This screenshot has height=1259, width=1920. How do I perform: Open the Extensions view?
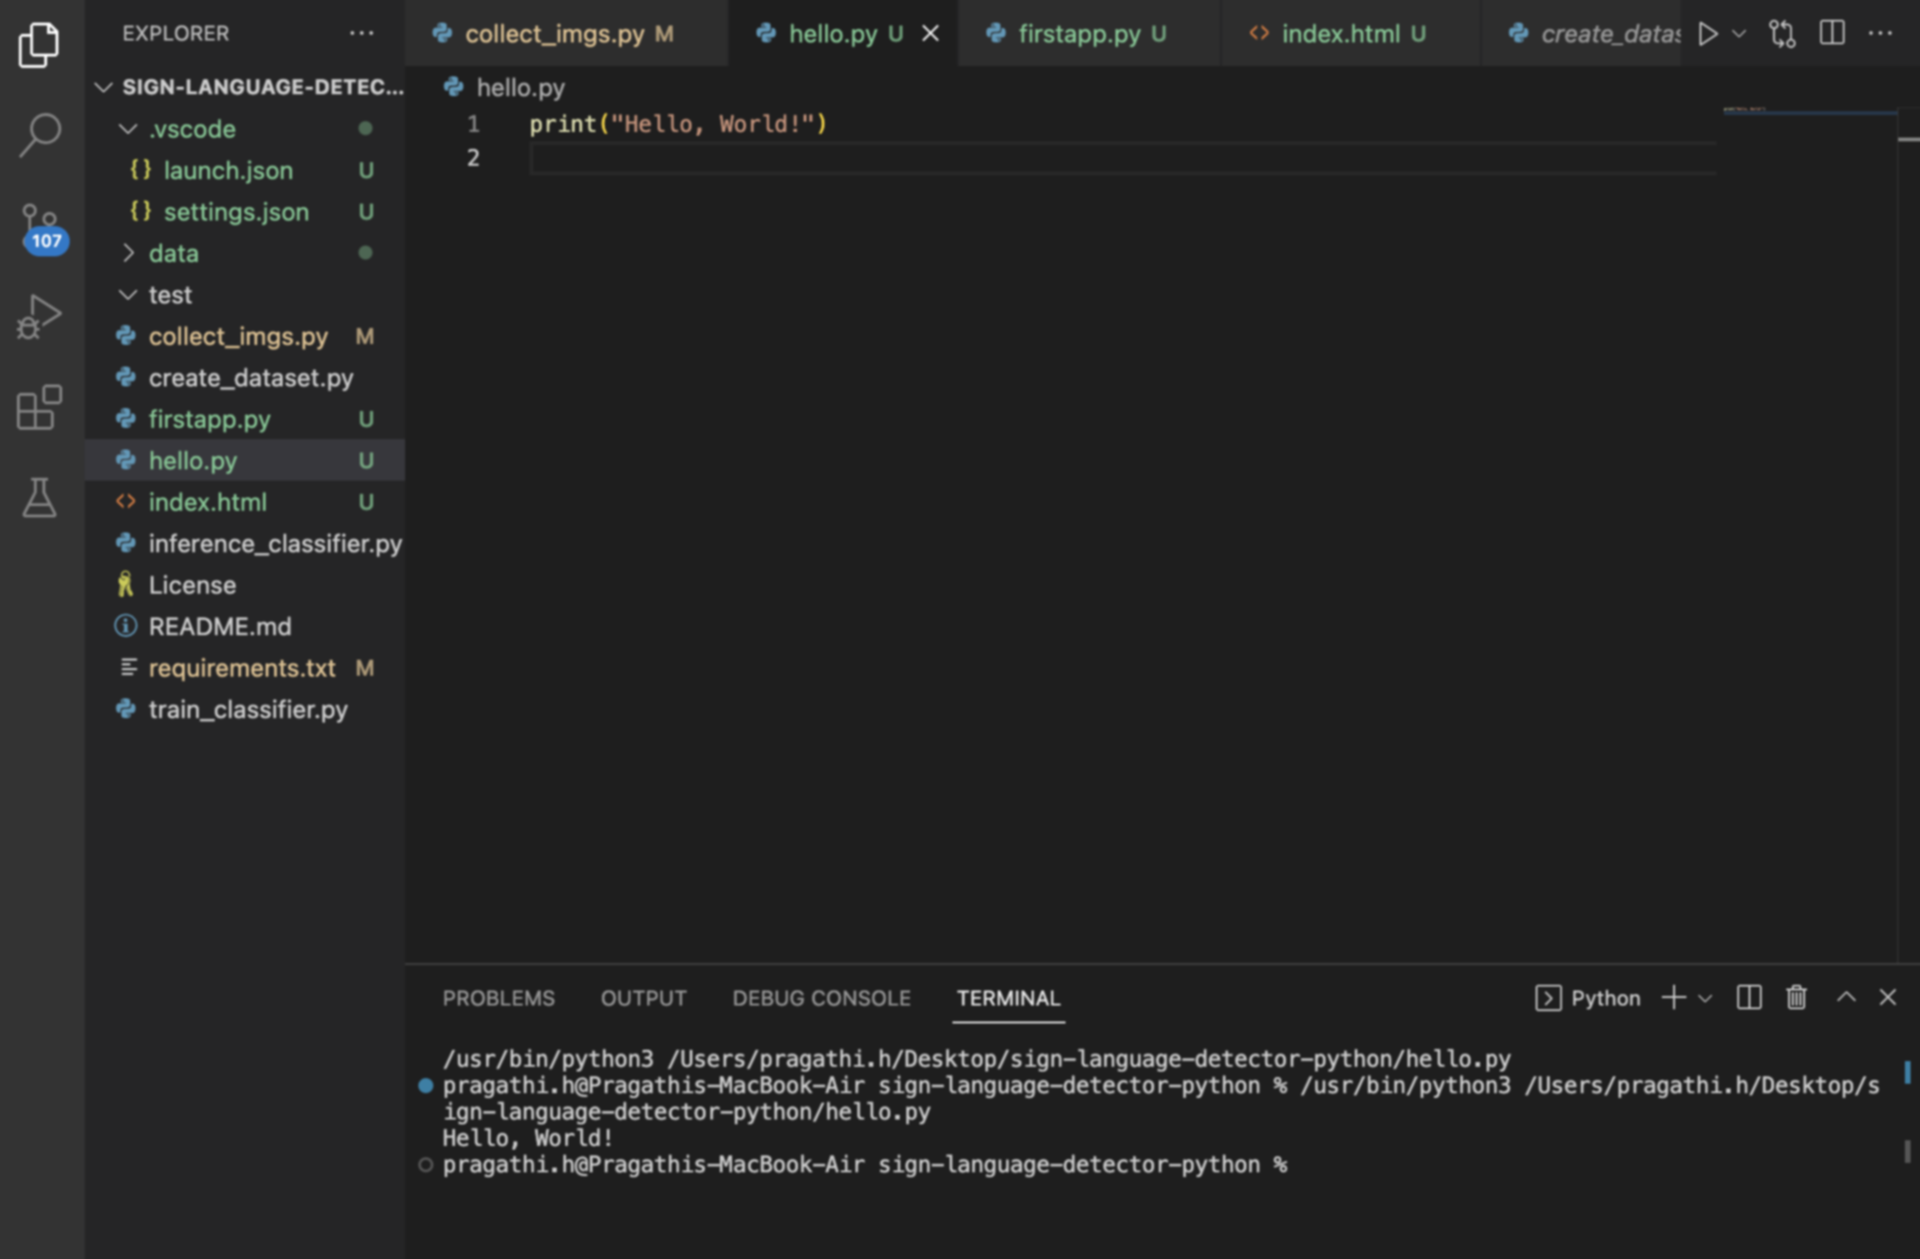[x=40, y=407]
